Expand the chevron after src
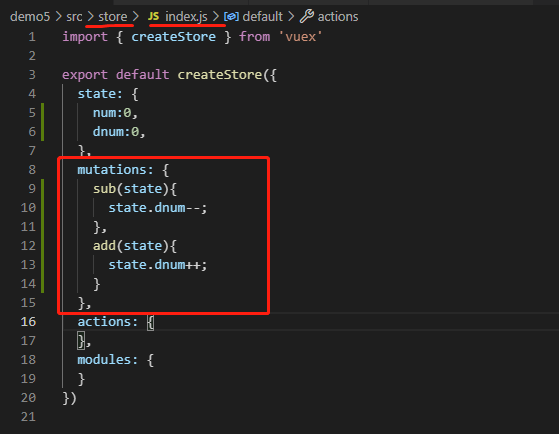The height and width of the screenshot is (434, 559). click(x=91, y=16)
